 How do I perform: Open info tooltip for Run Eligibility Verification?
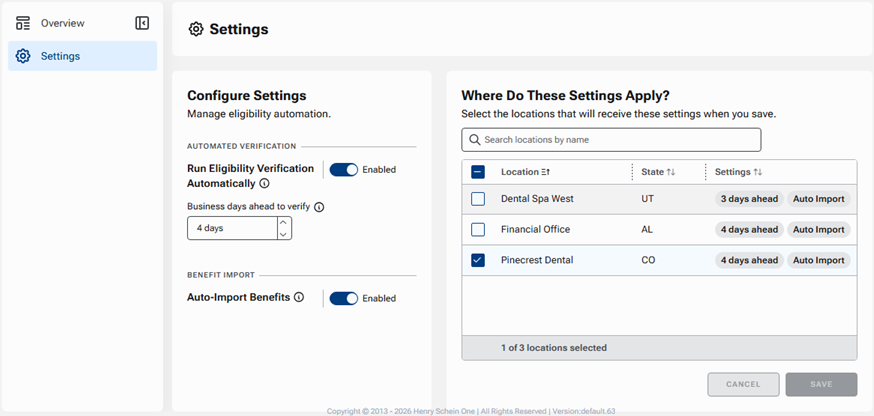pyautogui.click(x=265, y=183)
